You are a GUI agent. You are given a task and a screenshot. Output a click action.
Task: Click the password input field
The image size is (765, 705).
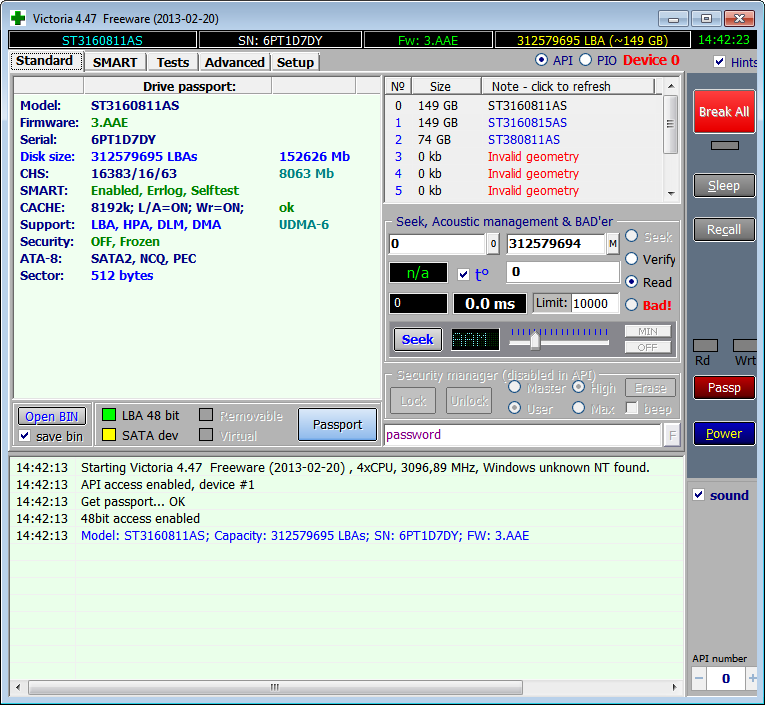(523, 435)
